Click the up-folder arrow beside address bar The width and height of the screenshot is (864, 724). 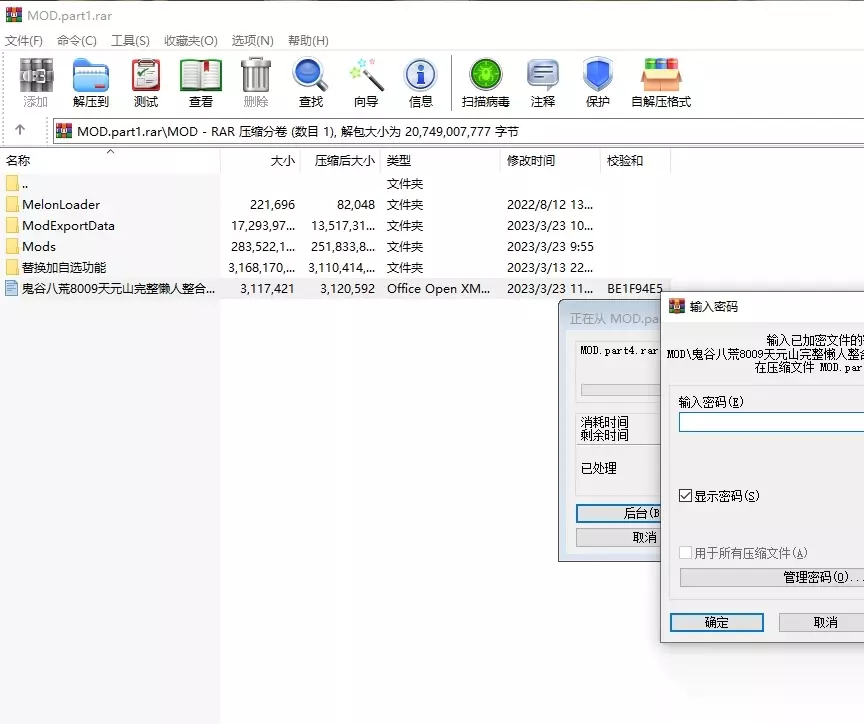click(x=20, y=130)
